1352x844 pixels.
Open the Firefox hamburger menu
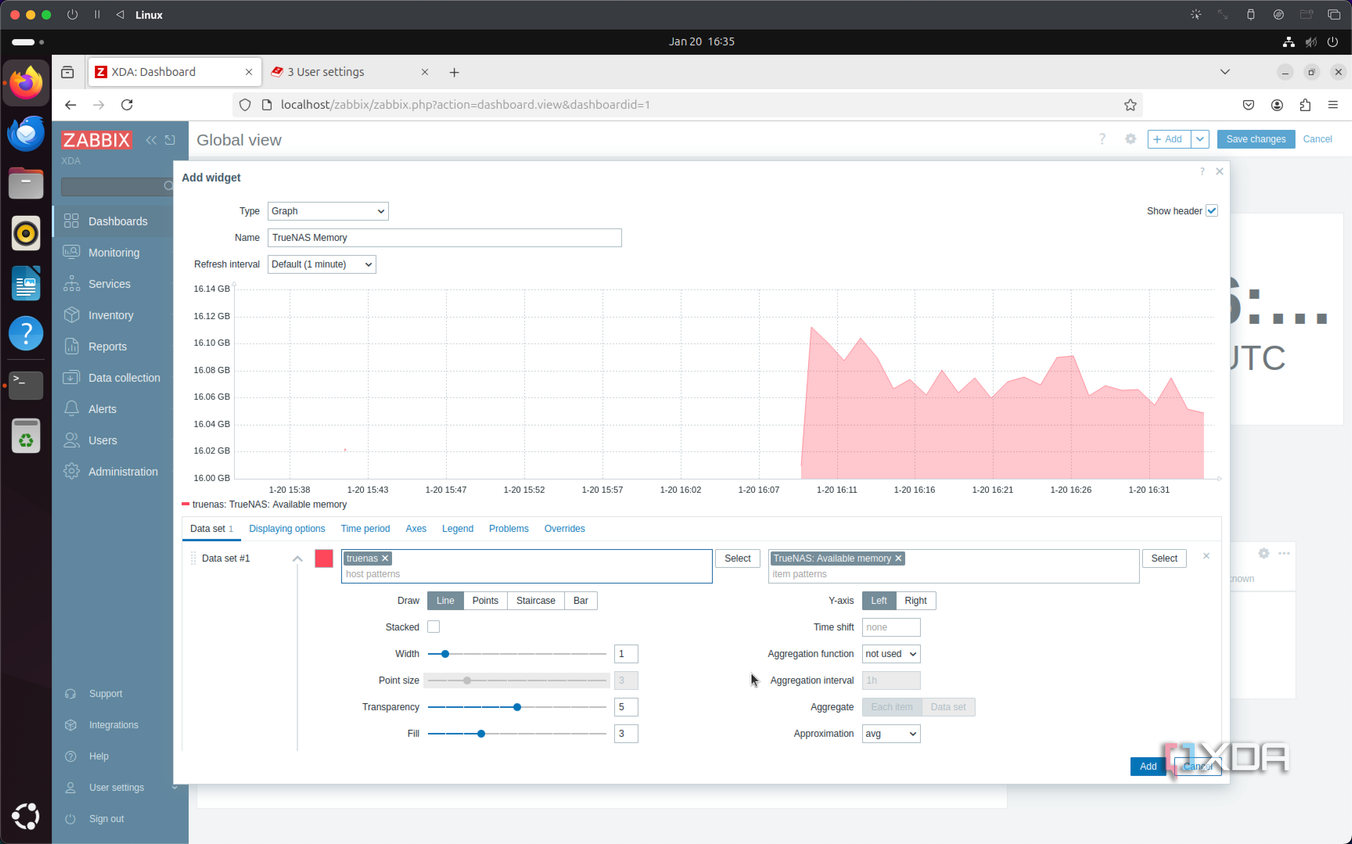coord(1333,105)
